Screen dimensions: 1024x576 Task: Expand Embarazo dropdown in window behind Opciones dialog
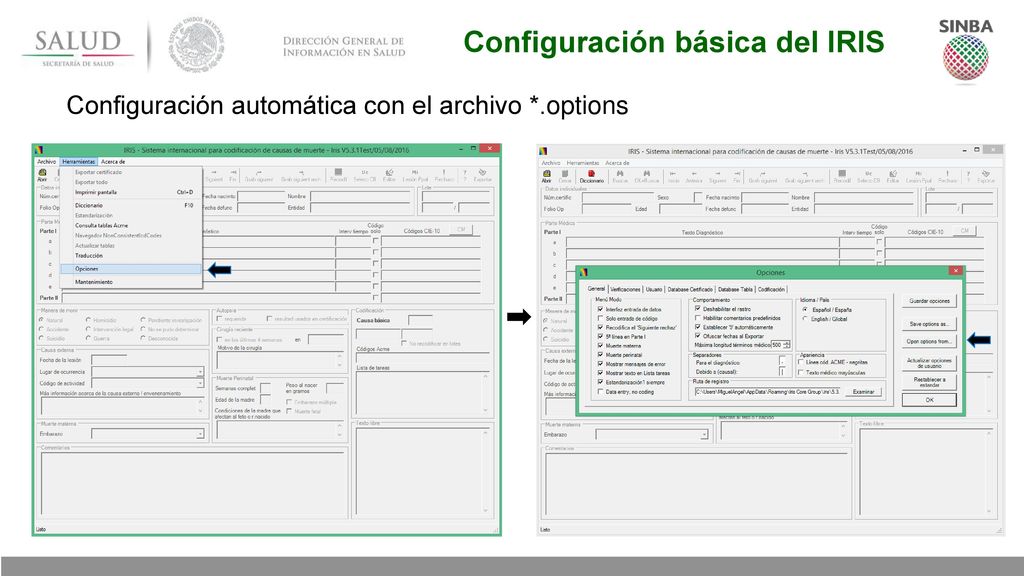[704, 434]
